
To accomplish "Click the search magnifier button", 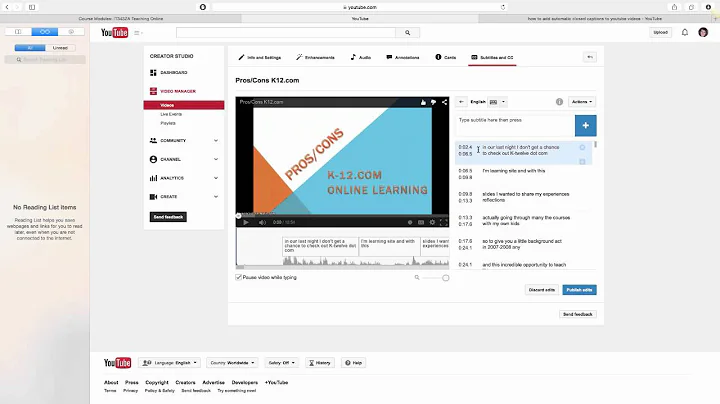I will [x=407, y=33].
